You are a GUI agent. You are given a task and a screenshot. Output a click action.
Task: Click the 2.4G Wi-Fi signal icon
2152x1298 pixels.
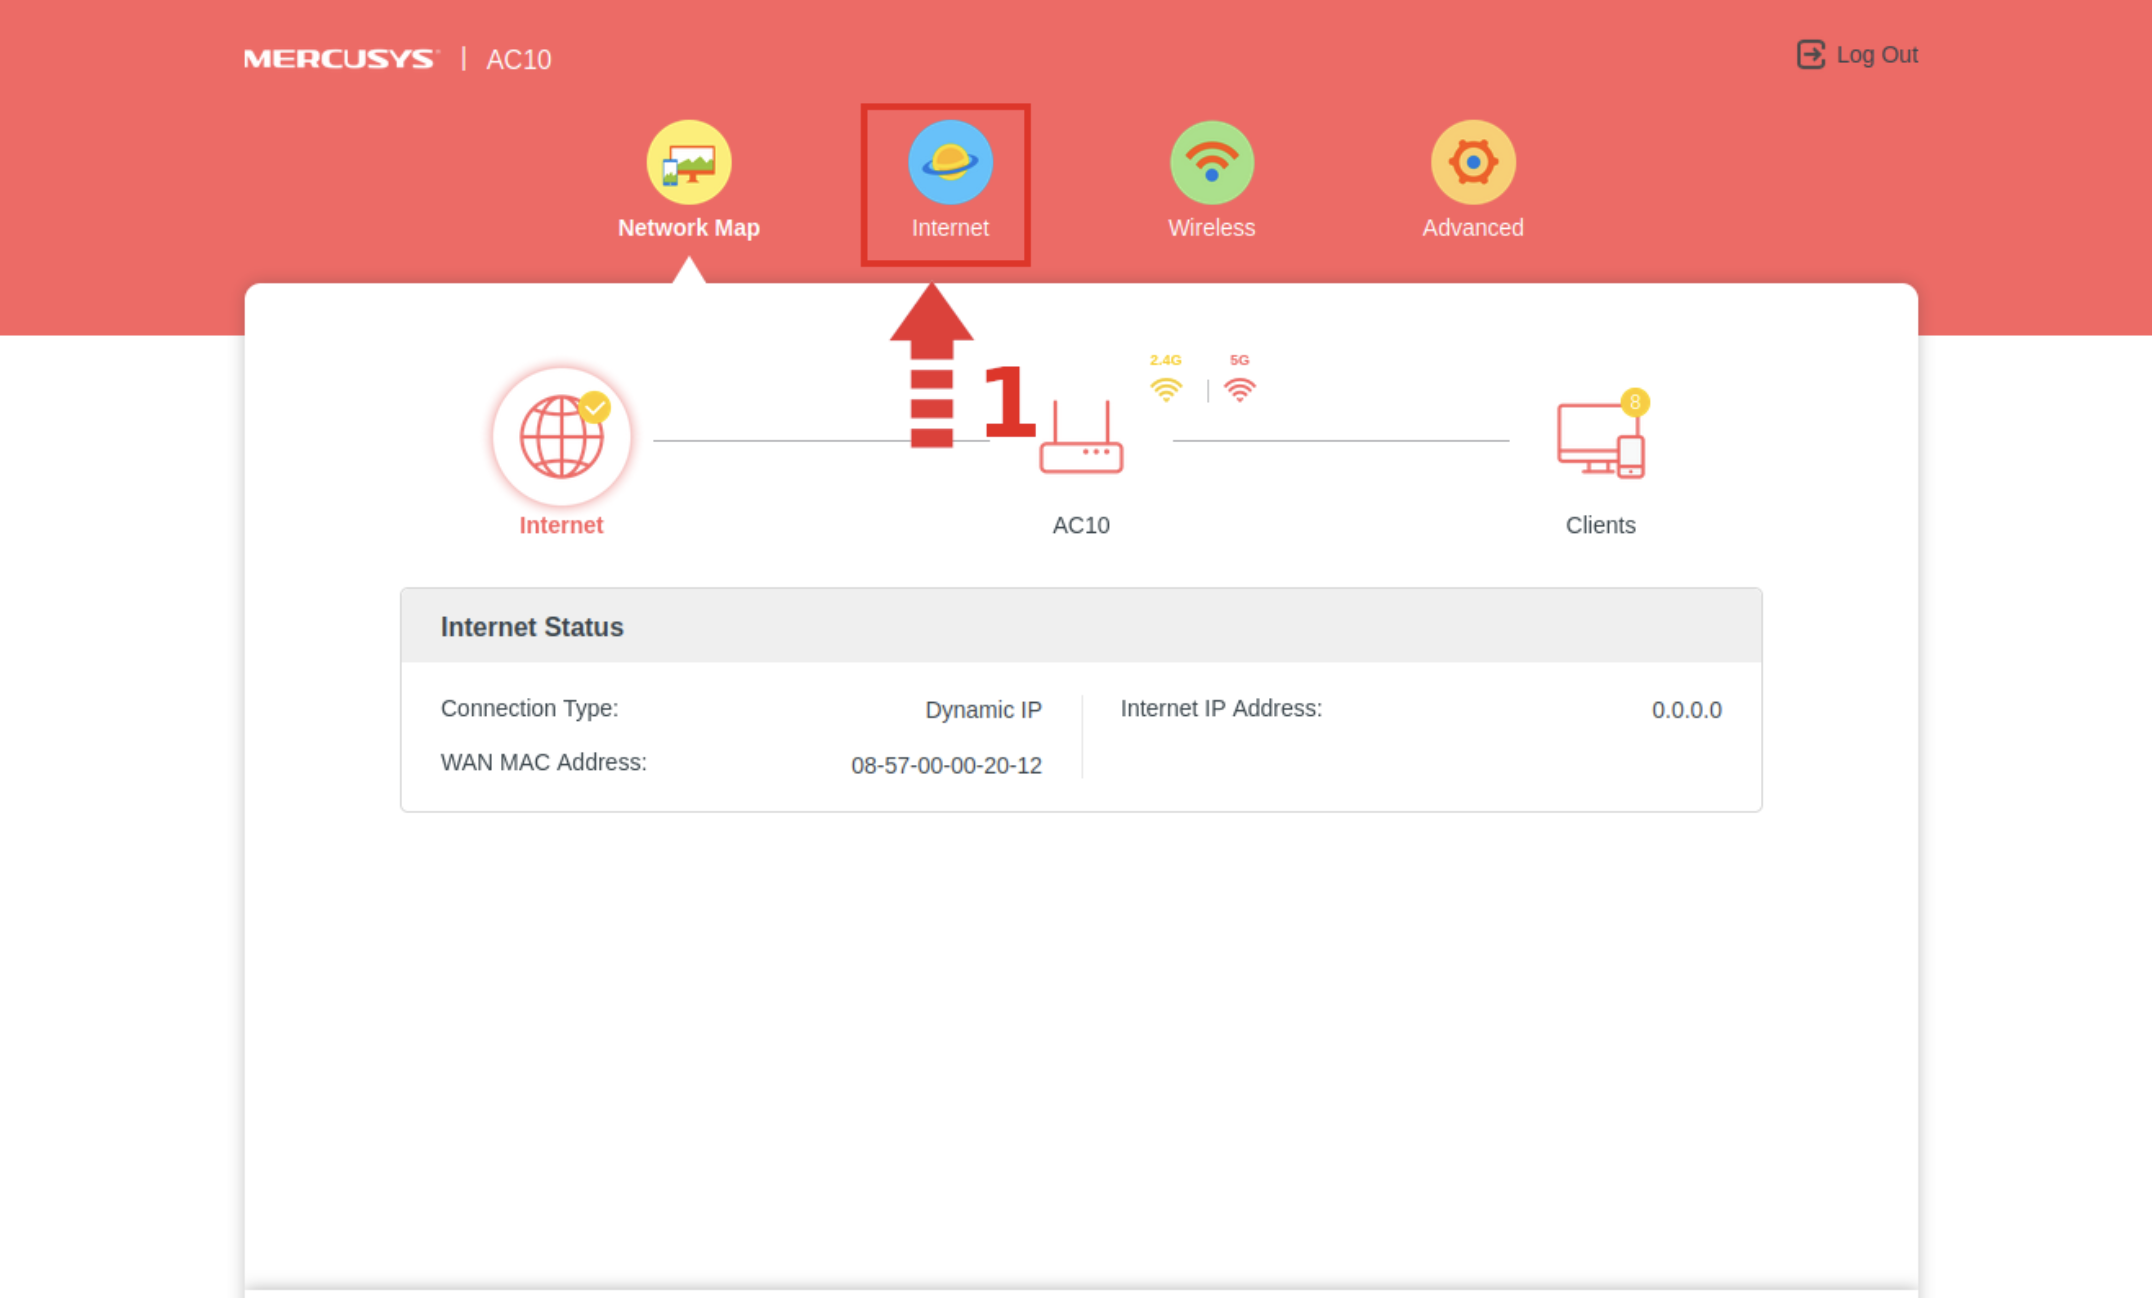point(1165,388)
